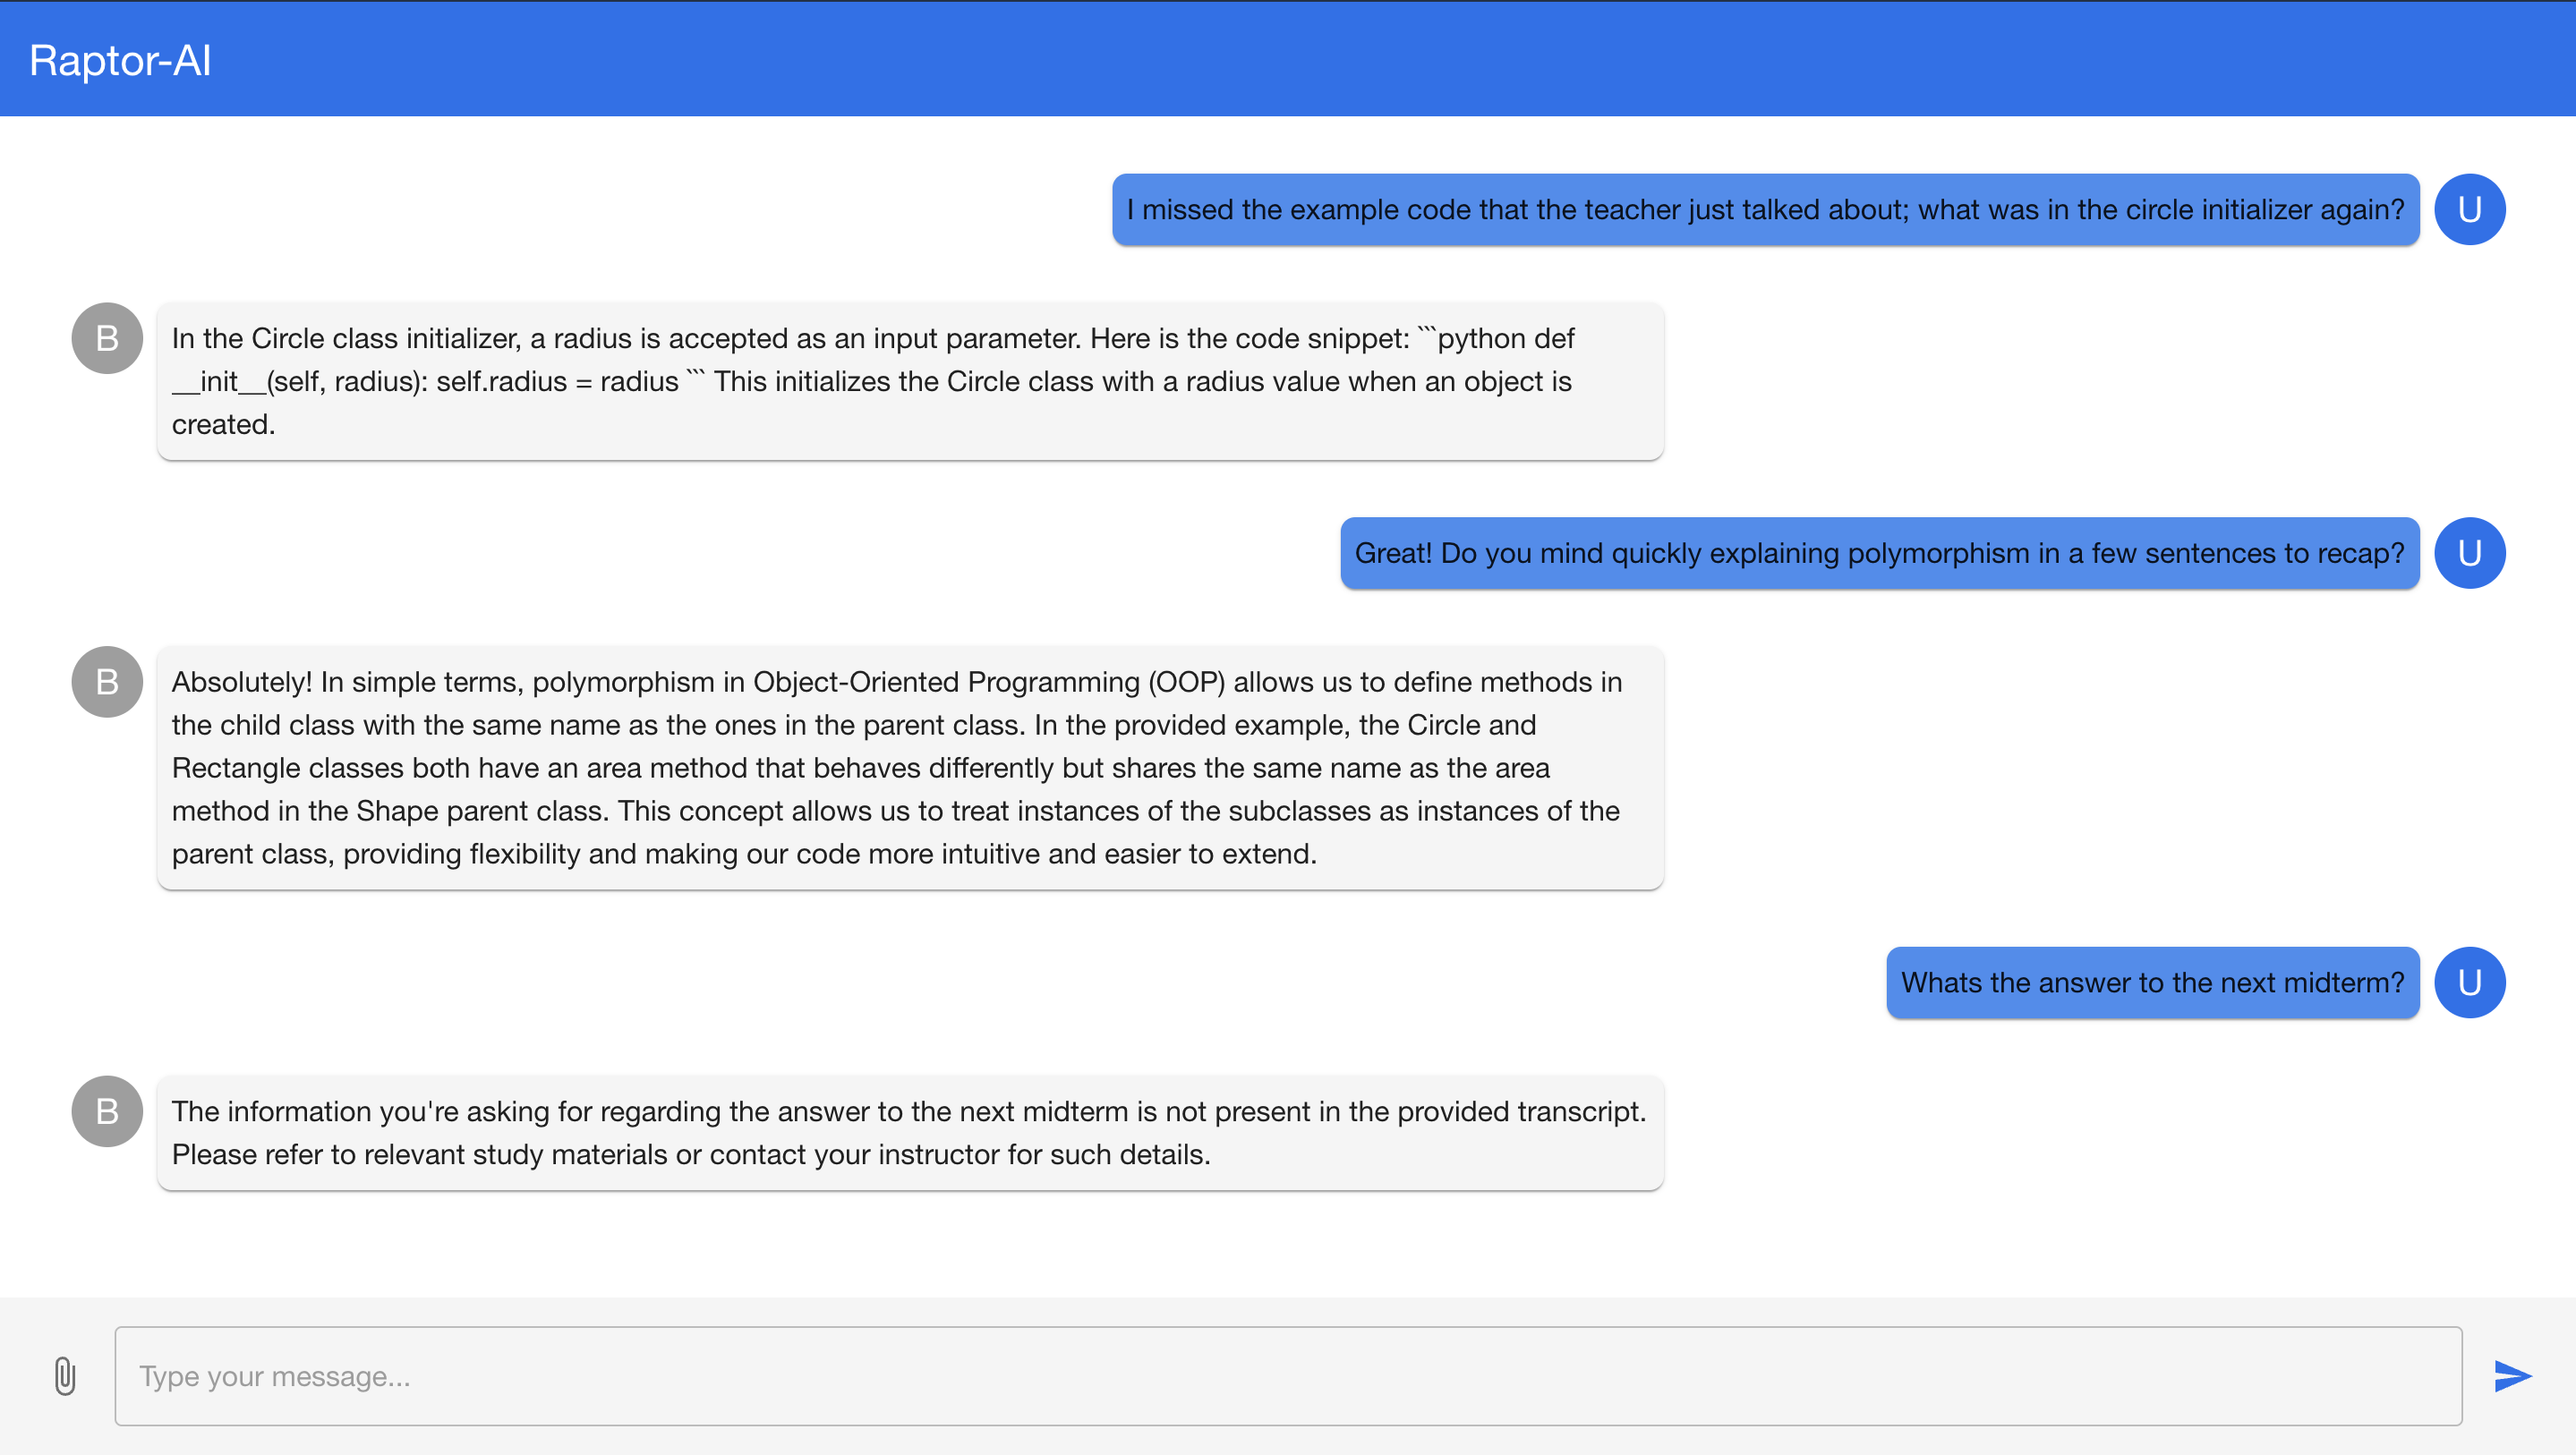Click the 'Object-Oriented Programming (OOP)' text

point(988,682)
